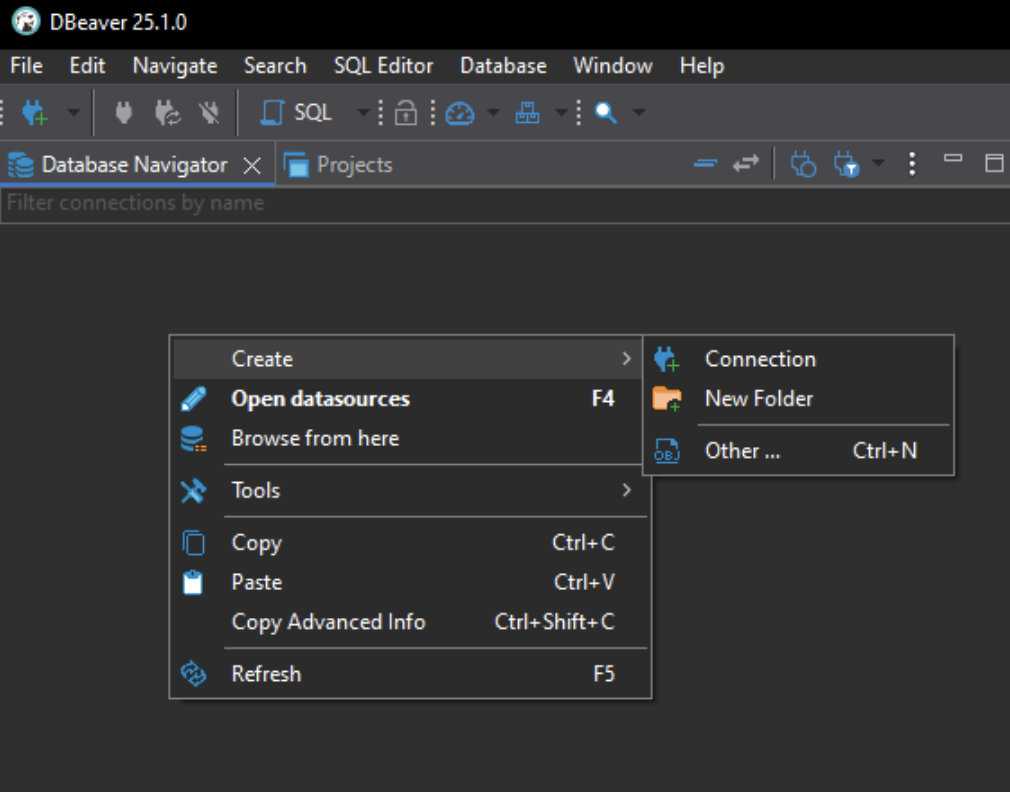Toggle Link with Editor double-arrow icon
1010x792 pixels.
tap(746, 164)
